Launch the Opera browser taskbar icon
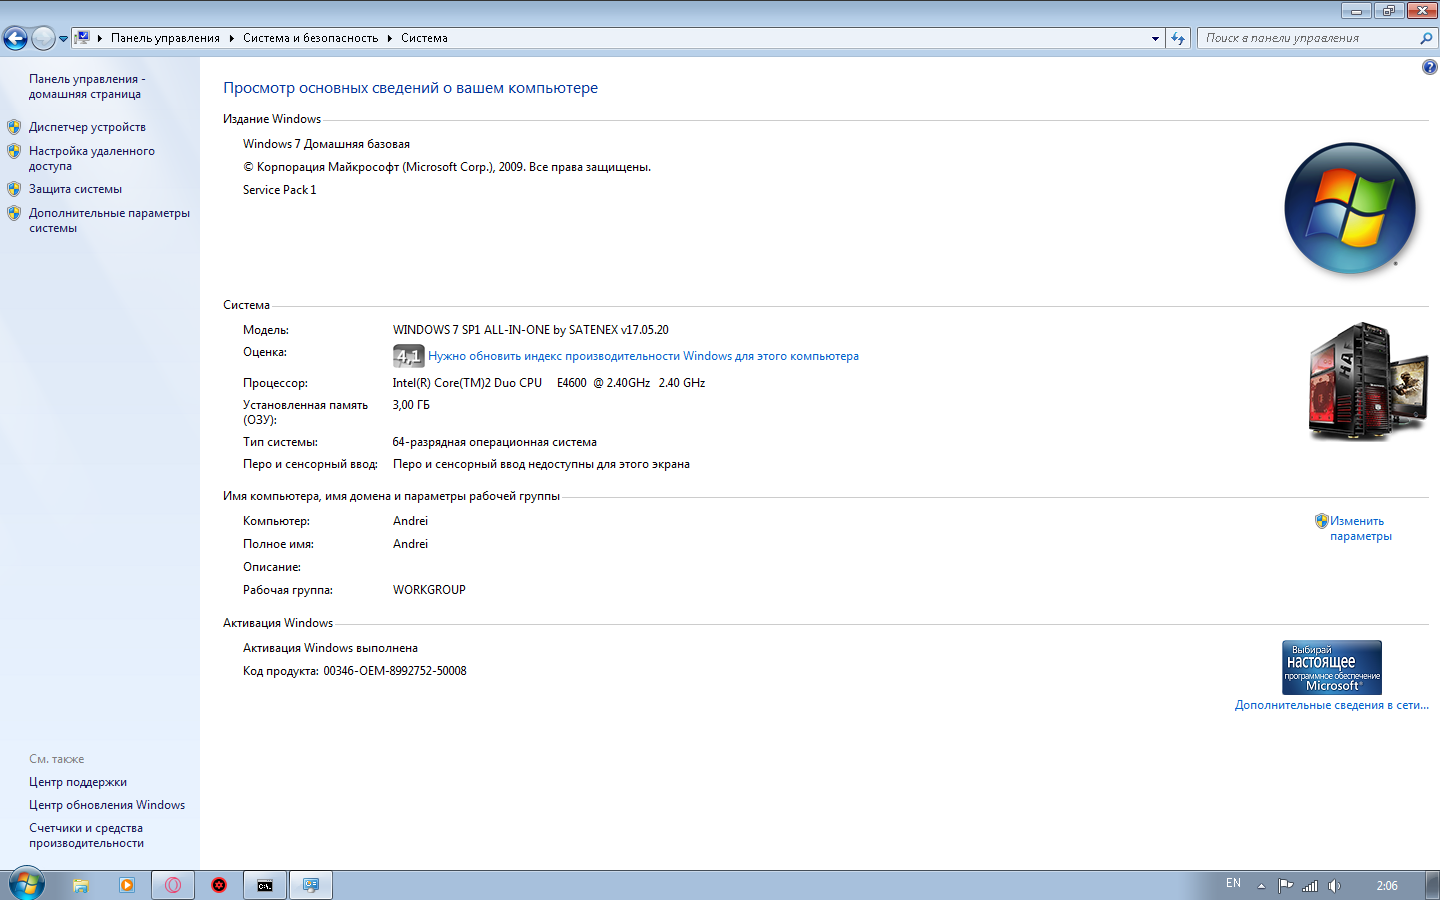Image resolution: width=1440 pixels, height=900 pixels. point(173,885)
